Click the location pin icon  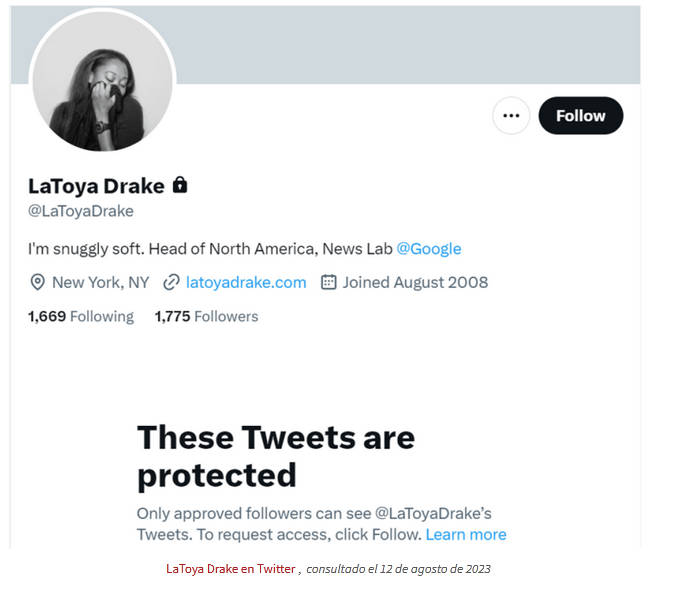38,282
